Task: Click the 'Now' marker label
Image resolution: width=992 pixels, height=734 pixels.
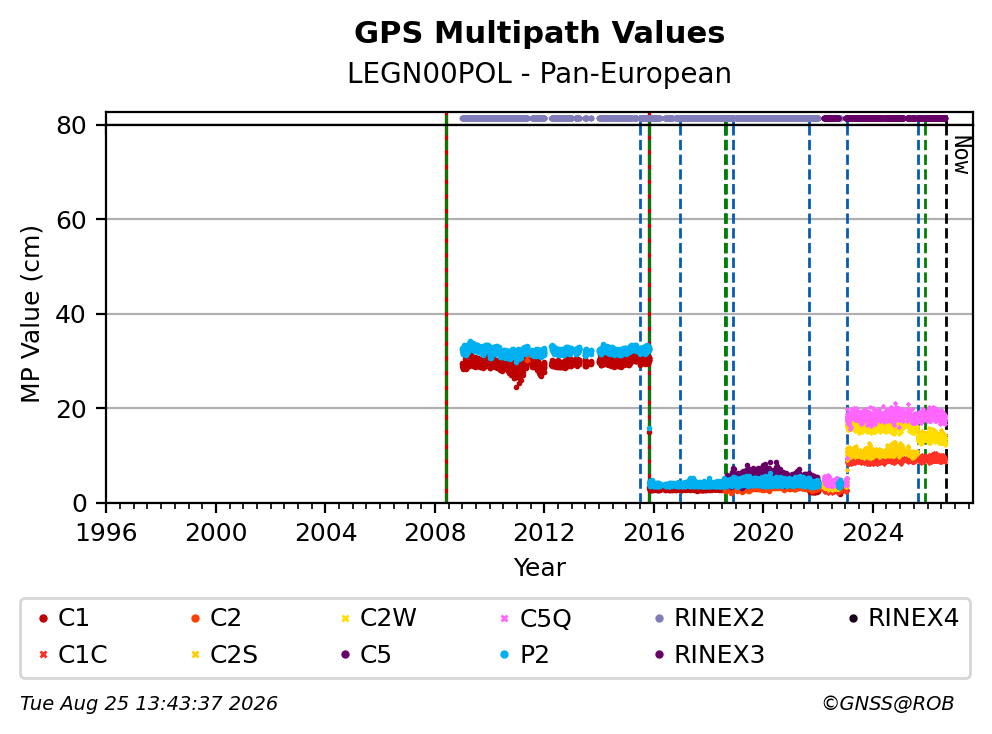Action: coord(962,156)
